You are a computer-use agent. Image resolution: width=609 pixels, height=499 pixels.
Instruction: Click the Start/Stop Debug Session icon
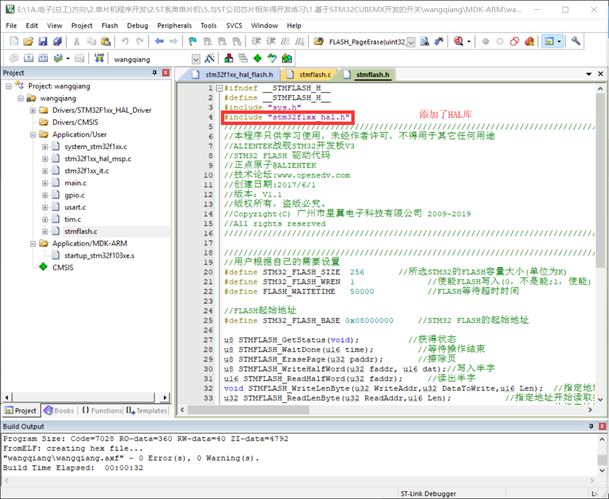[458, 42]
